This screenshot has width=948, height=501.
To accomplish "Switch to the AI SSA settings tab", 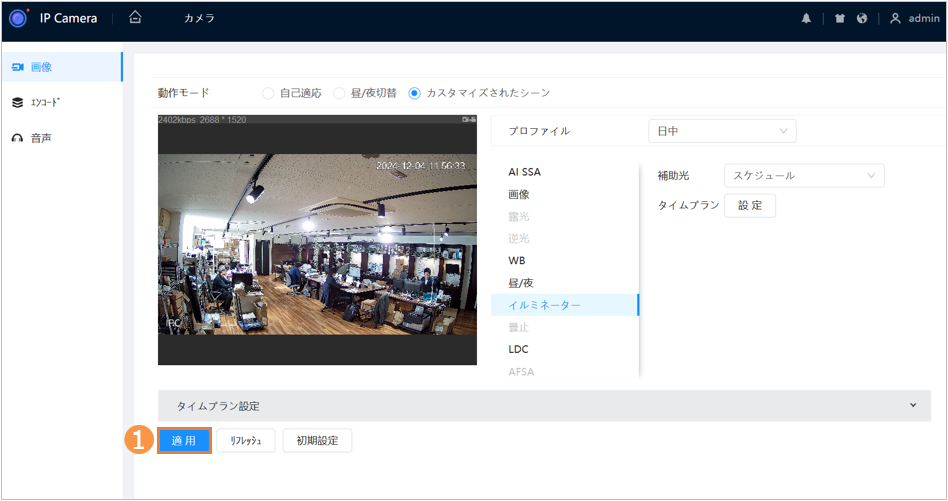I will coord(524,172).
